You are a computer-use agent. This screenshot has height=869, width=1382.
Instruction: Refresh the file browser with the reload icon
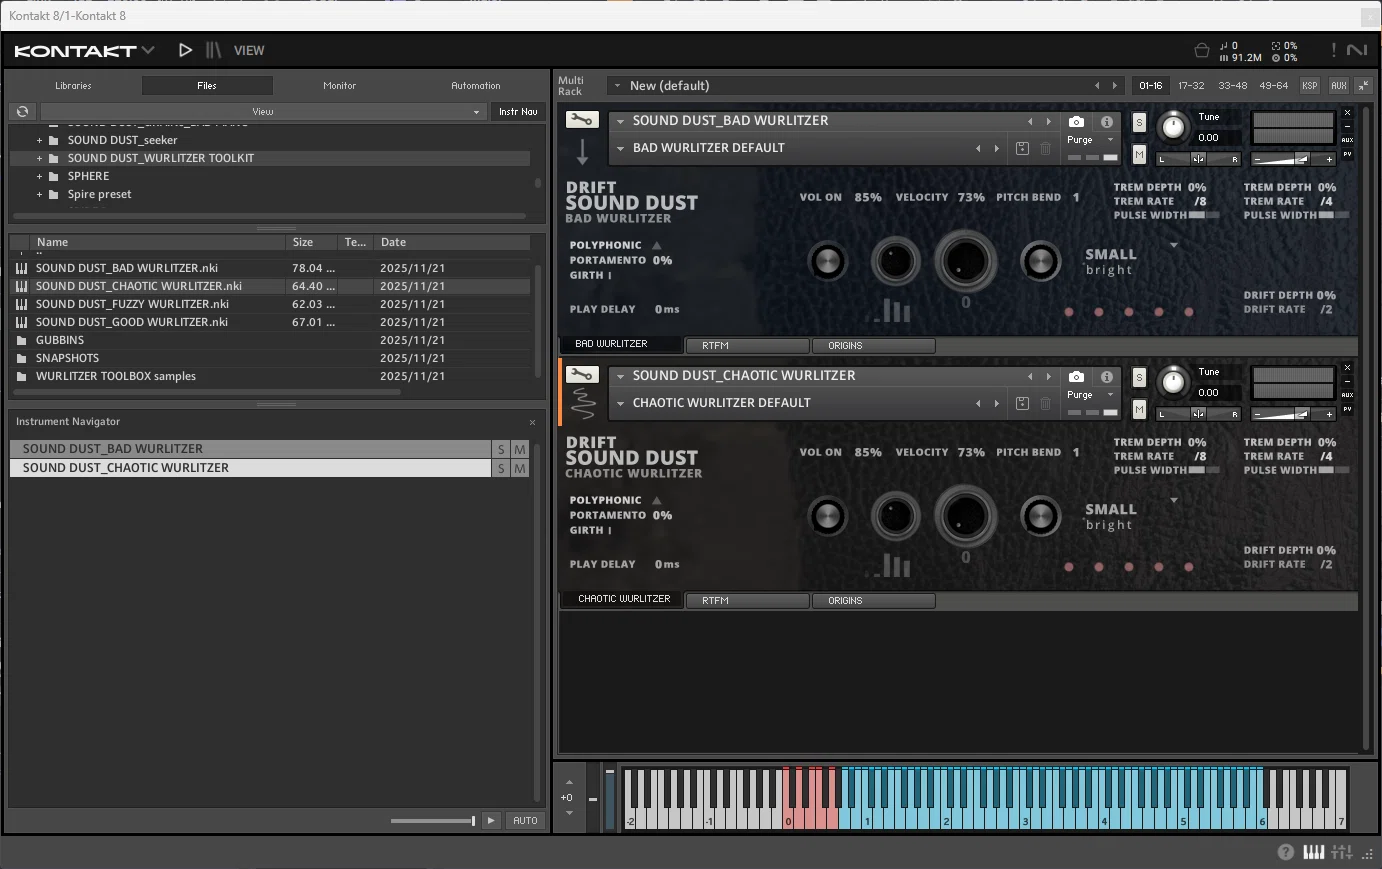[x=22, y=112]
